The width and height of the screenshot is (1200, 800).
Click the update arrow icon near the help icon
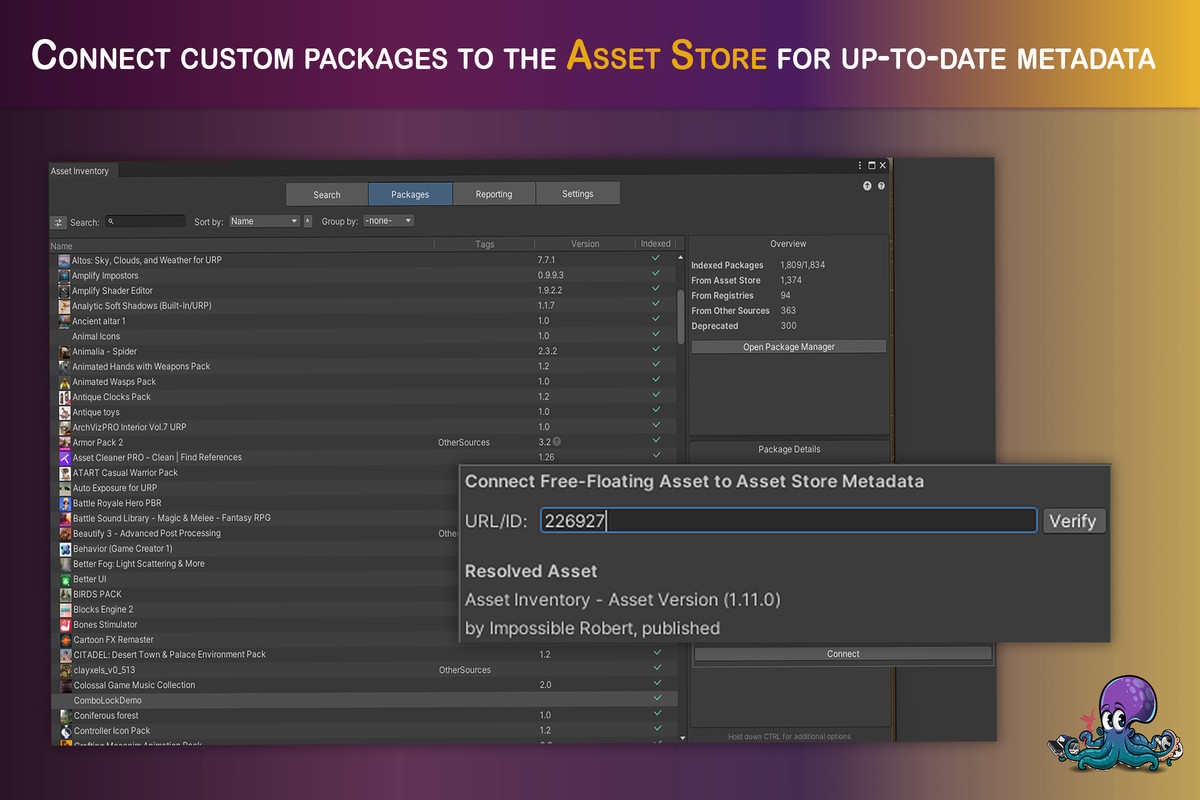click(867, 186)
